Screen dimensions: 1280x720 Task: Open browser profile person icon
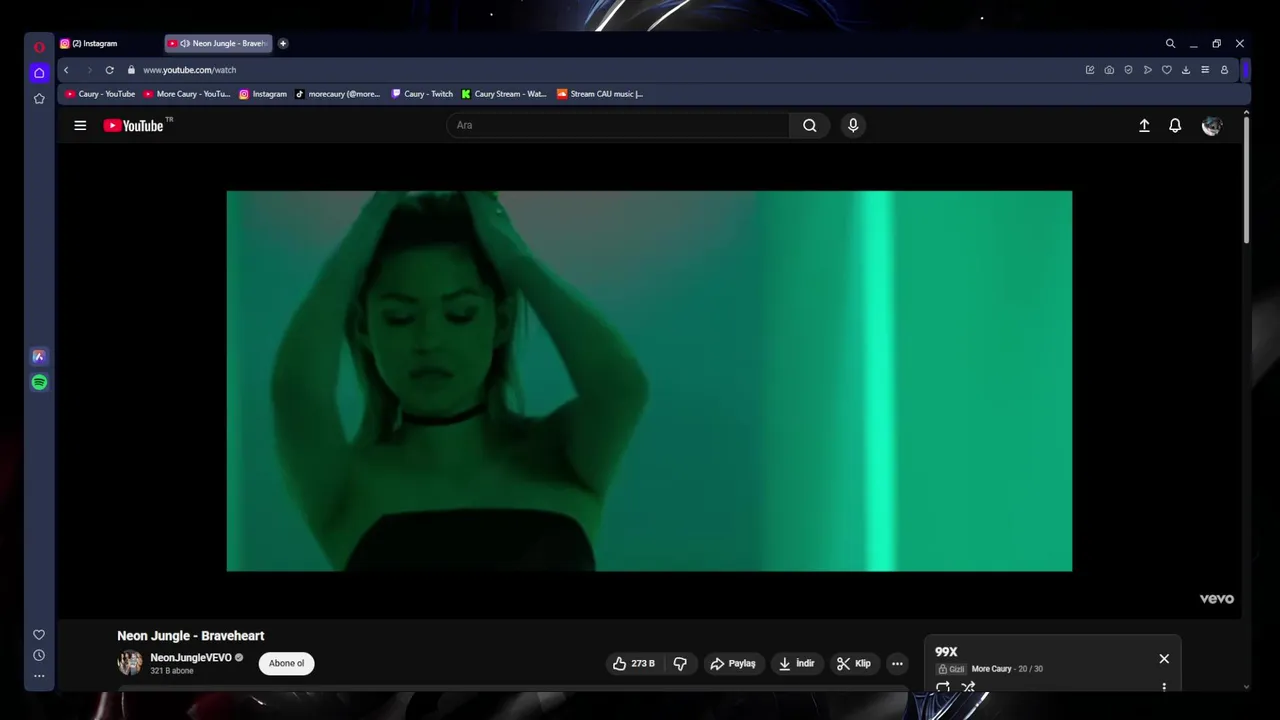(1224, 70)
